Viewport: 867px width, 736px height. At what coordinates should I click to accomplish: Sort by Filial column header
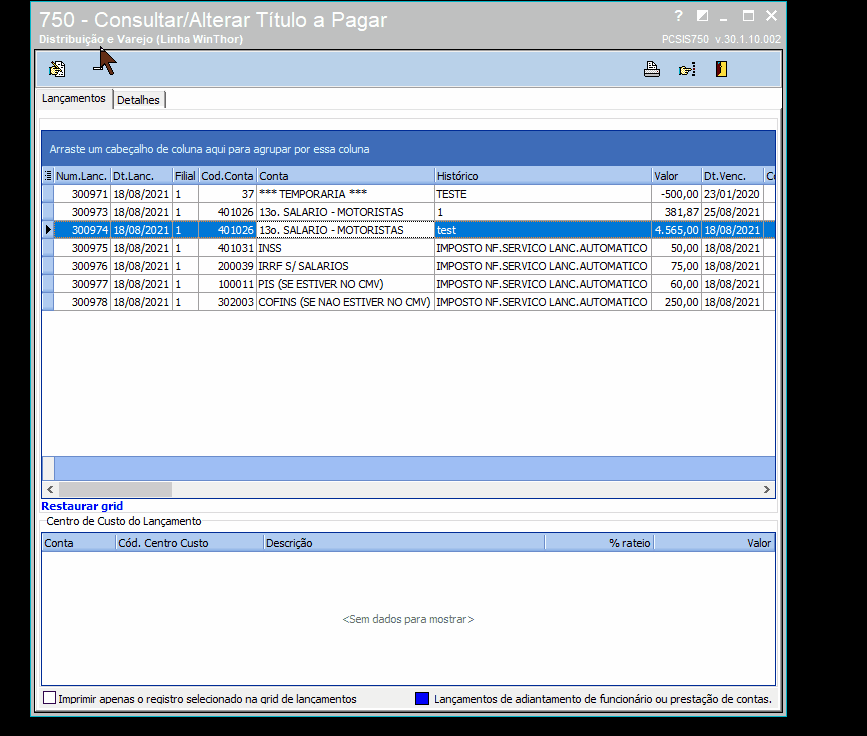(185, 176)
